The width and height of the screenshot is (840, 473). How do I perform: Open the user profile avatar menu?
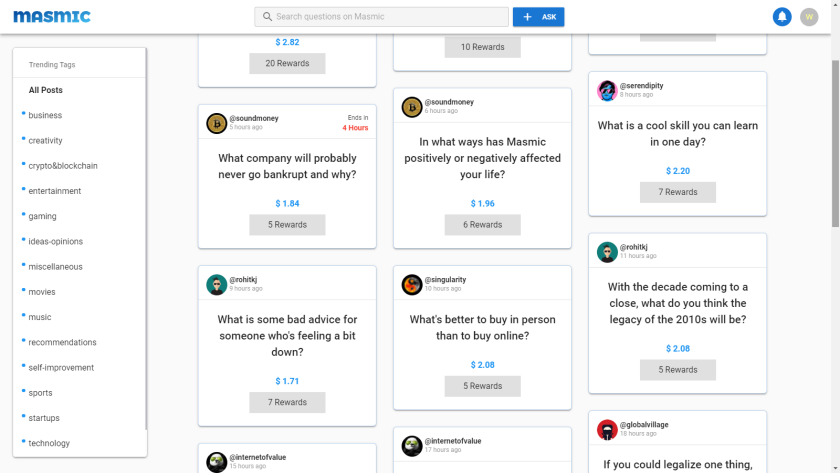[809, 17]
